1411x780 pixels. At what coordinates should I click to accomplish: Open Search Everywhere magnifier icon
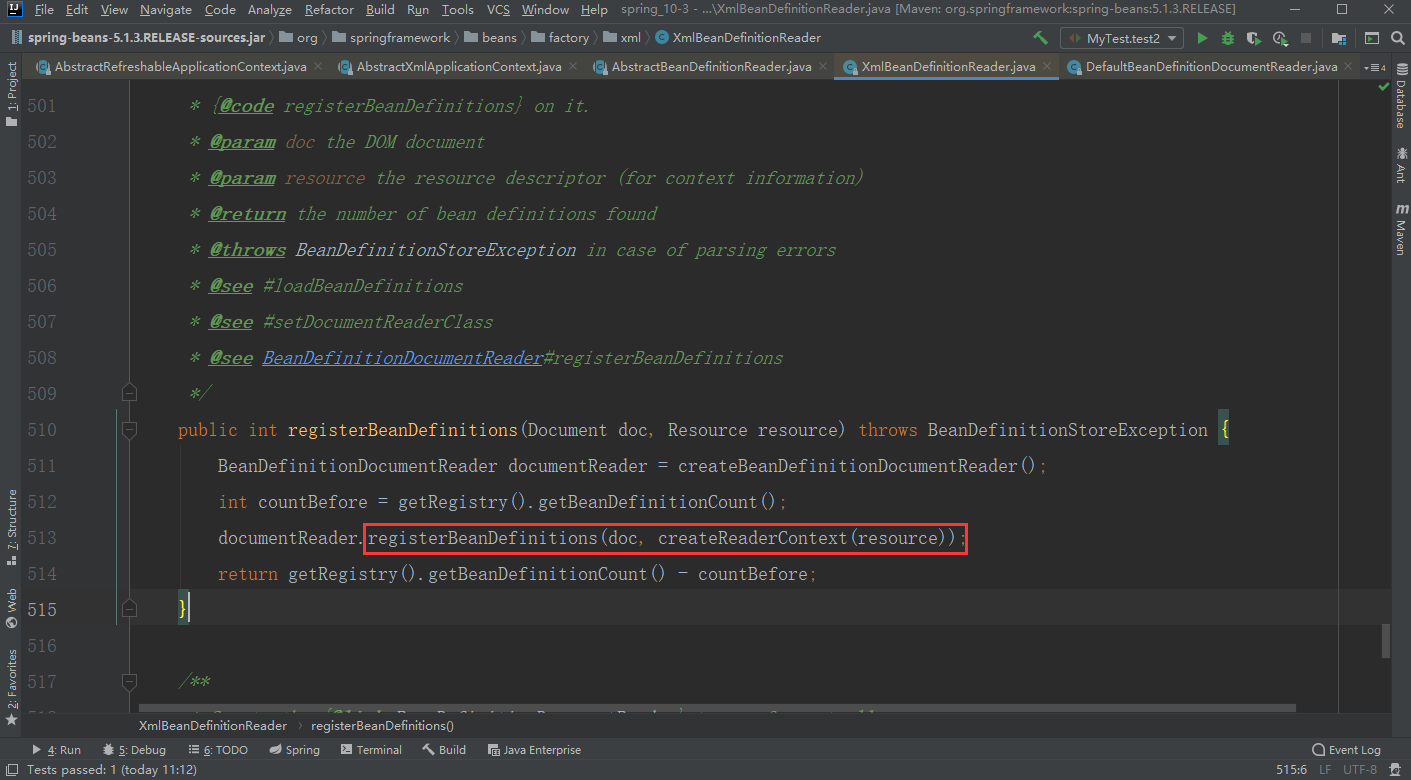[1396, 38]
